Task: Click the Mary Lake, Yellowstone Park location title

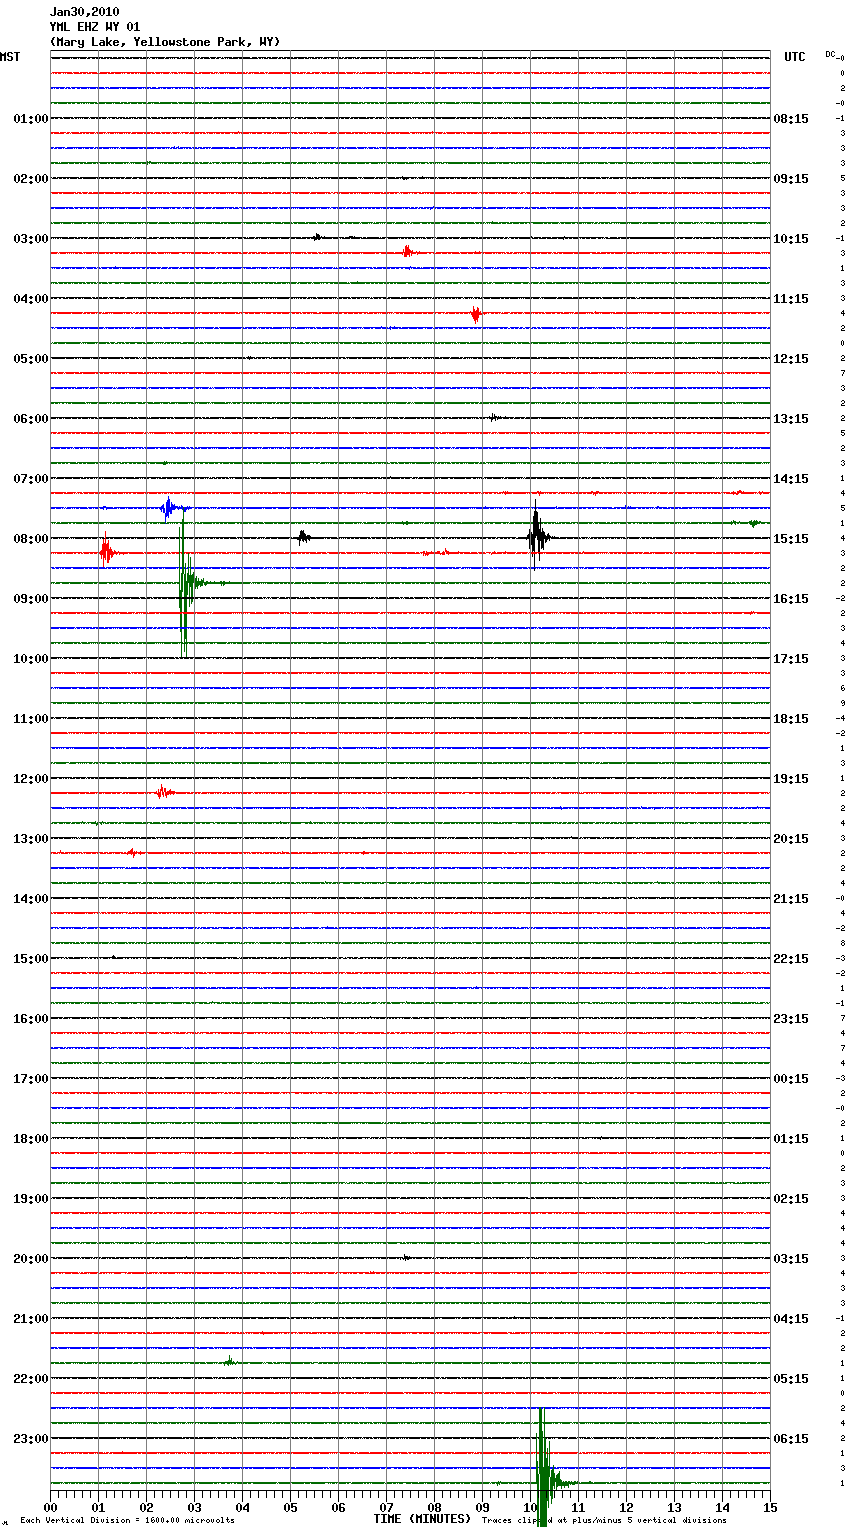Action: (165, 42)
